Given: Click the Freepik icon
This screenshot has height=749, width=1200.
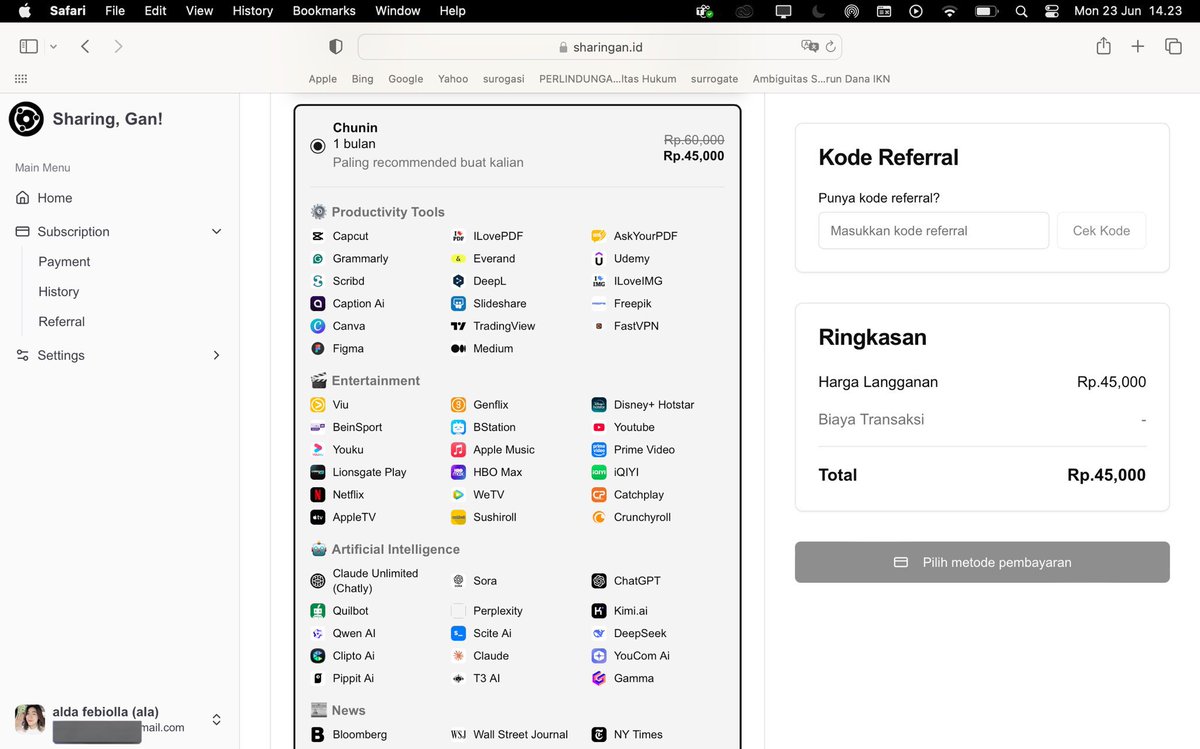Looking at the screenshot, I should (598, 304).
